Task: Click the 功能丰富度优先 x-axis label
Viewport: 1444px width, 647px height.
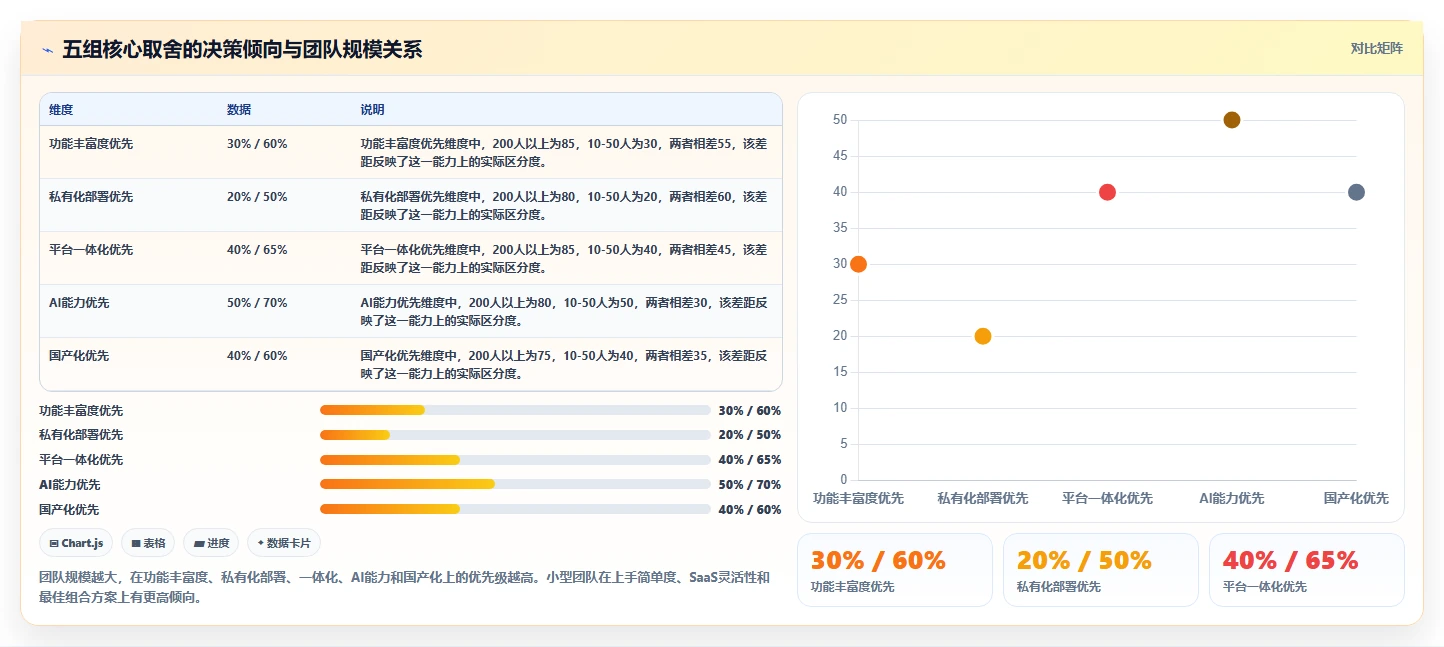Action: pyautogui.click(x=858, y=498)
